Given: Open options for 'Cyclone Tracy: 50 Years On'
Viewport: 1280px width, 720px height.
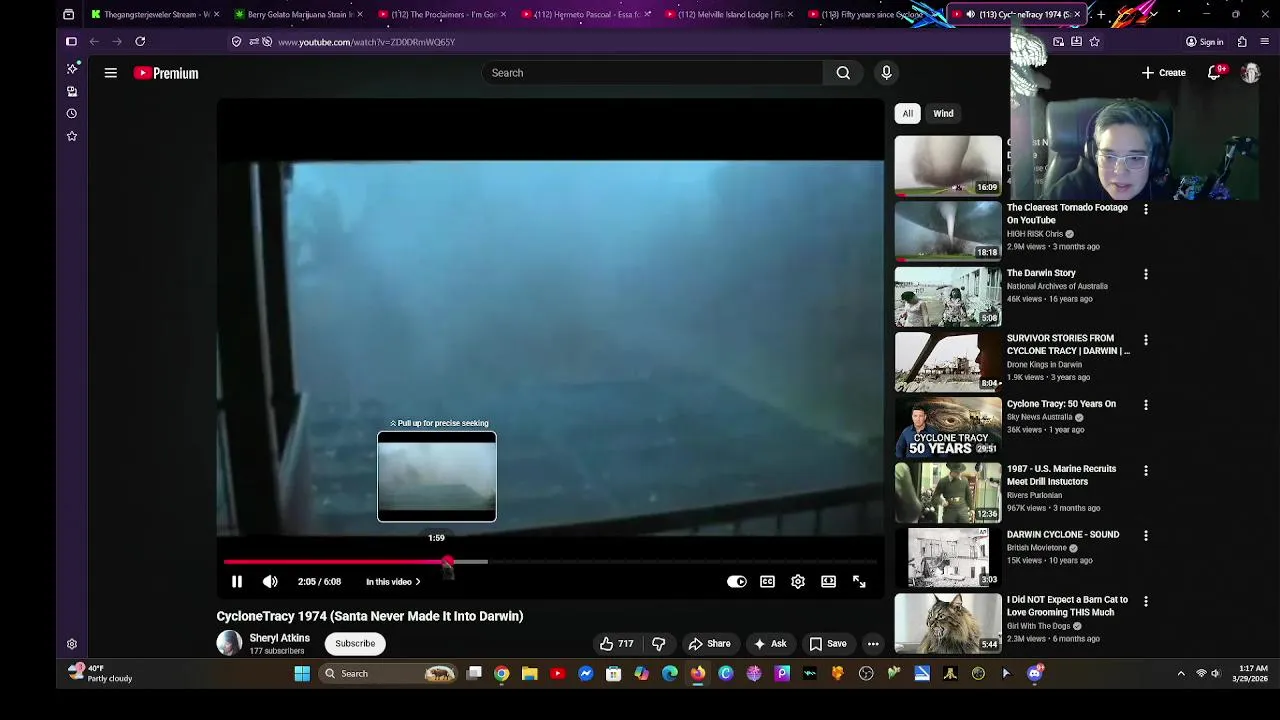Looking at the screenshot, I should click(x=1146, y=405).
